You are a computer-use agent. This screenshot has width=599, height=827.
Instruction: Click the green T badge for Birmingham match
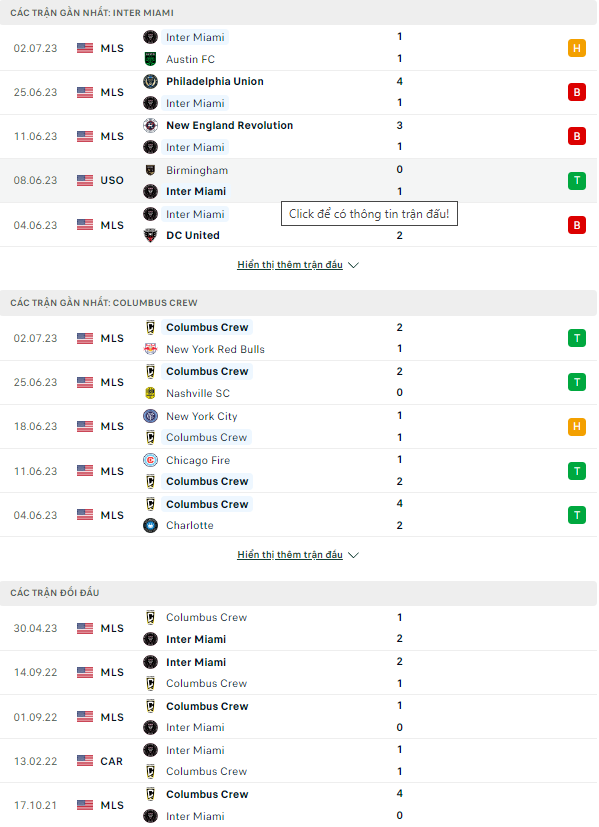click(x=577, y=181)
